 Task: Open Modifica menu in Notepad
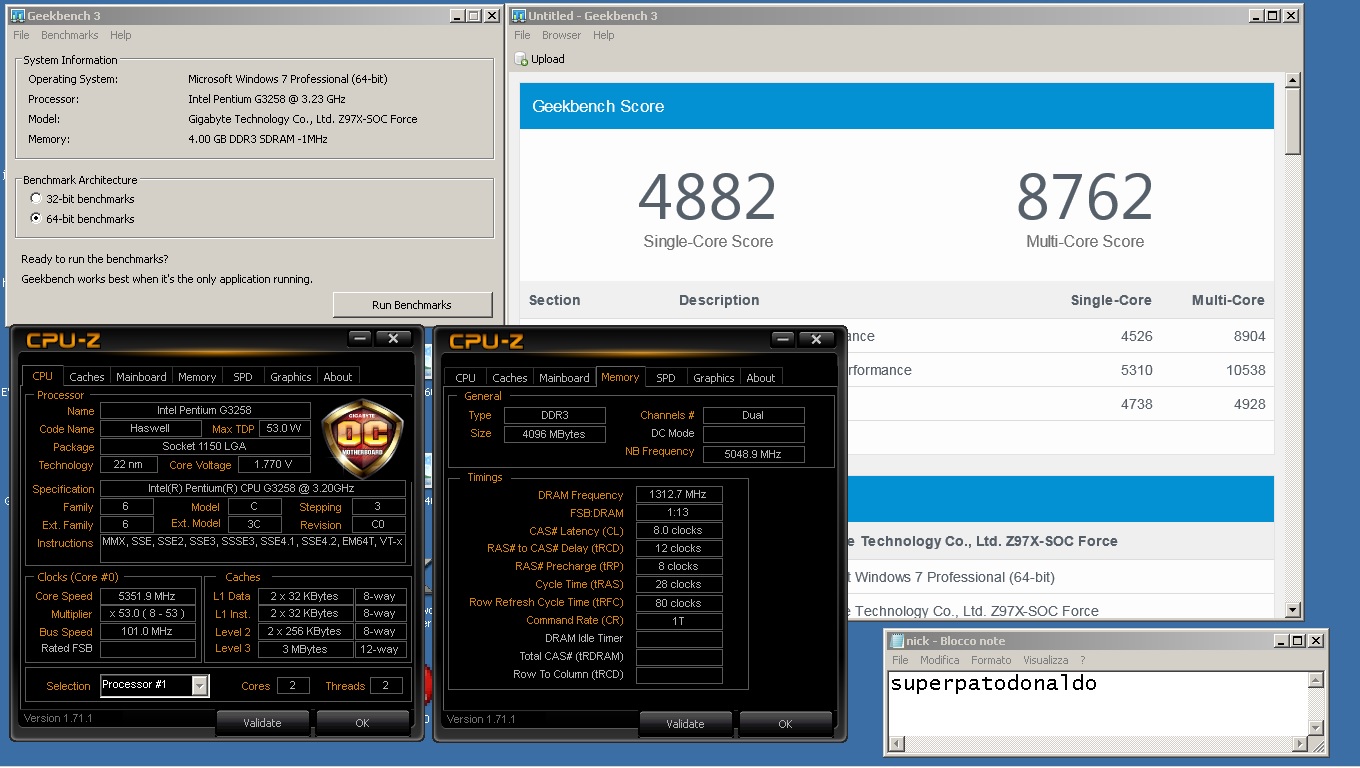coord(939,660)
